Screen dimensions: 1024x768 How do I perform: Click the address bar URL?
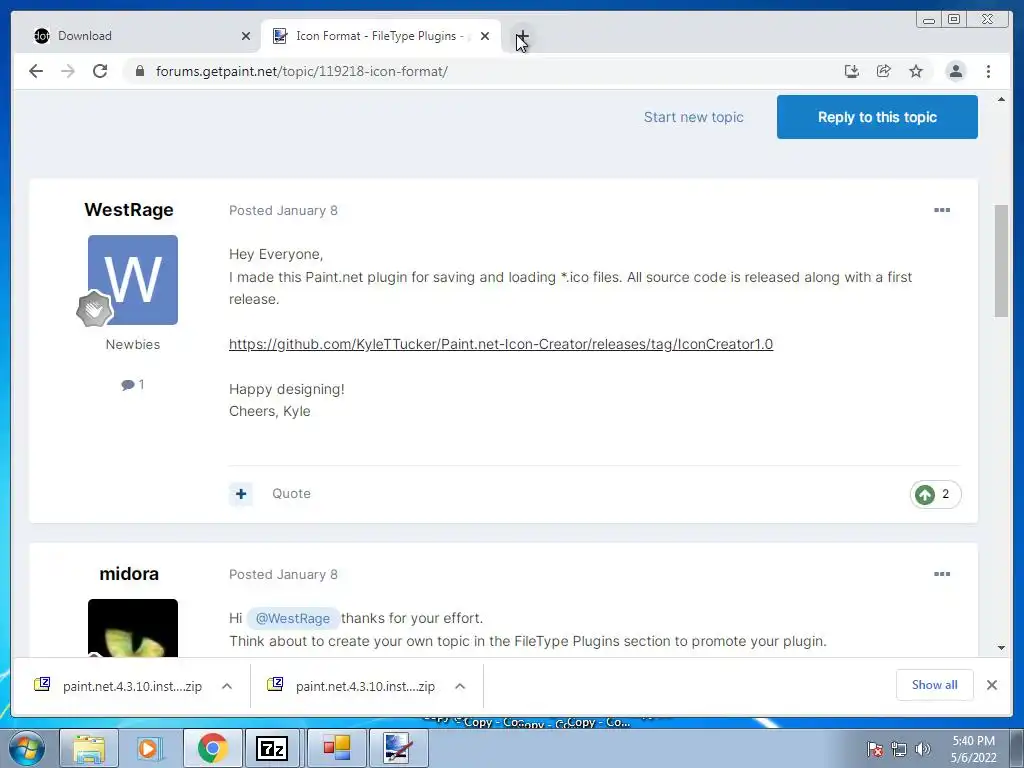(x=302, y=71)
